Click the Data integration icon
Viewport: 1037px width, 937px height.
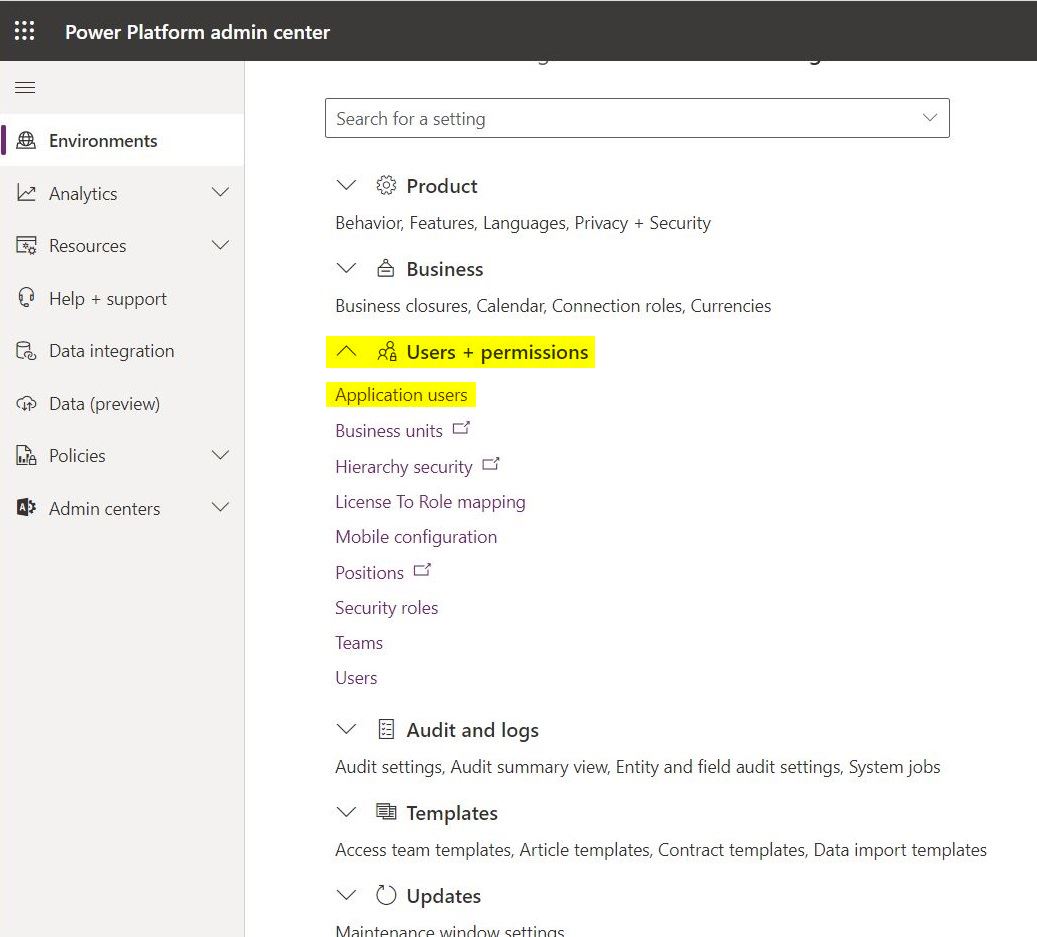(26, 350)
